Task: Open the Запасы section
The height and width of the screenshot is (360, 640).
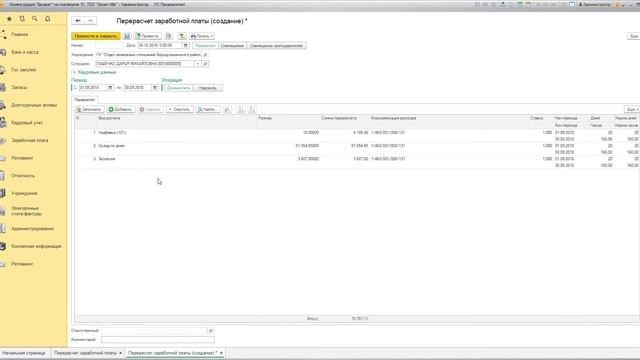Action: [19, 87]
